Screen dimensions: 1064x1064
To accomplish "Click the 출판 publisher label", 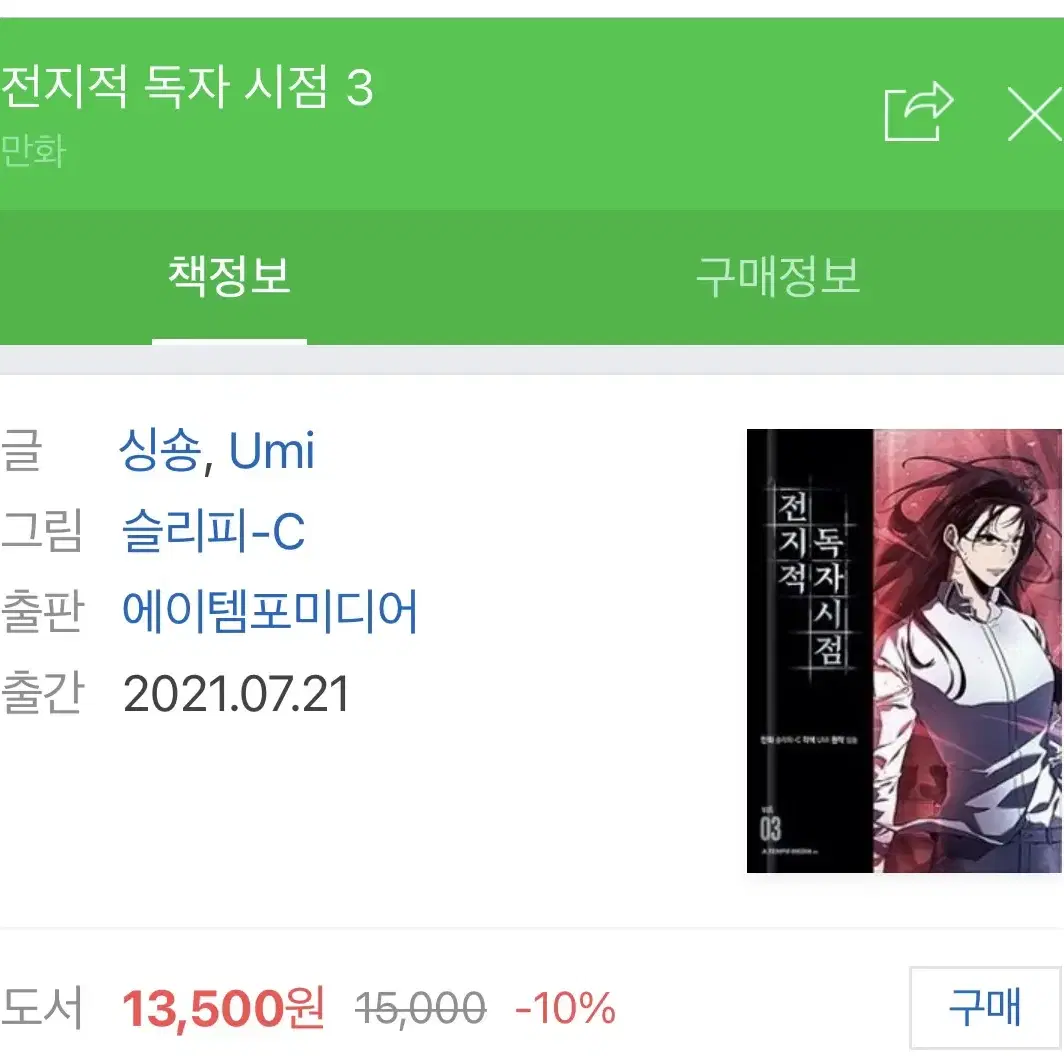I will [x=42, y=611].
